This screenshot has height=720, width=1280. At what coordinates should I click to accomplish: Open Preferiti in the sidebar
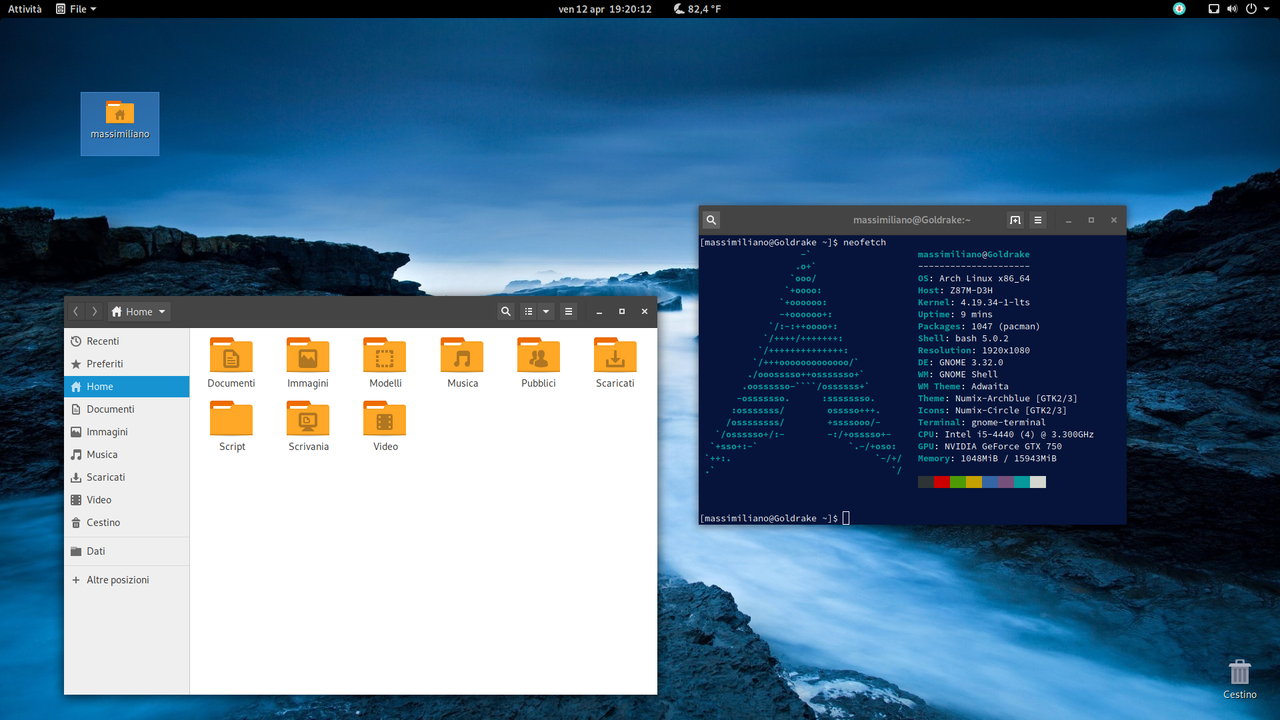(127, 364)
